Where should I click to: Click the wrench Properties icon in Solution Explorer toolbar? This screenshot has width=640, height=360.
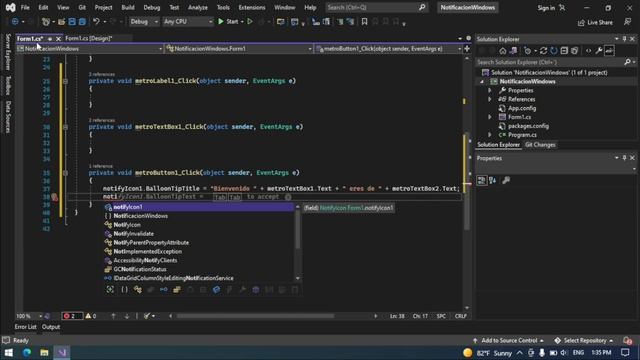pos(599,51)
